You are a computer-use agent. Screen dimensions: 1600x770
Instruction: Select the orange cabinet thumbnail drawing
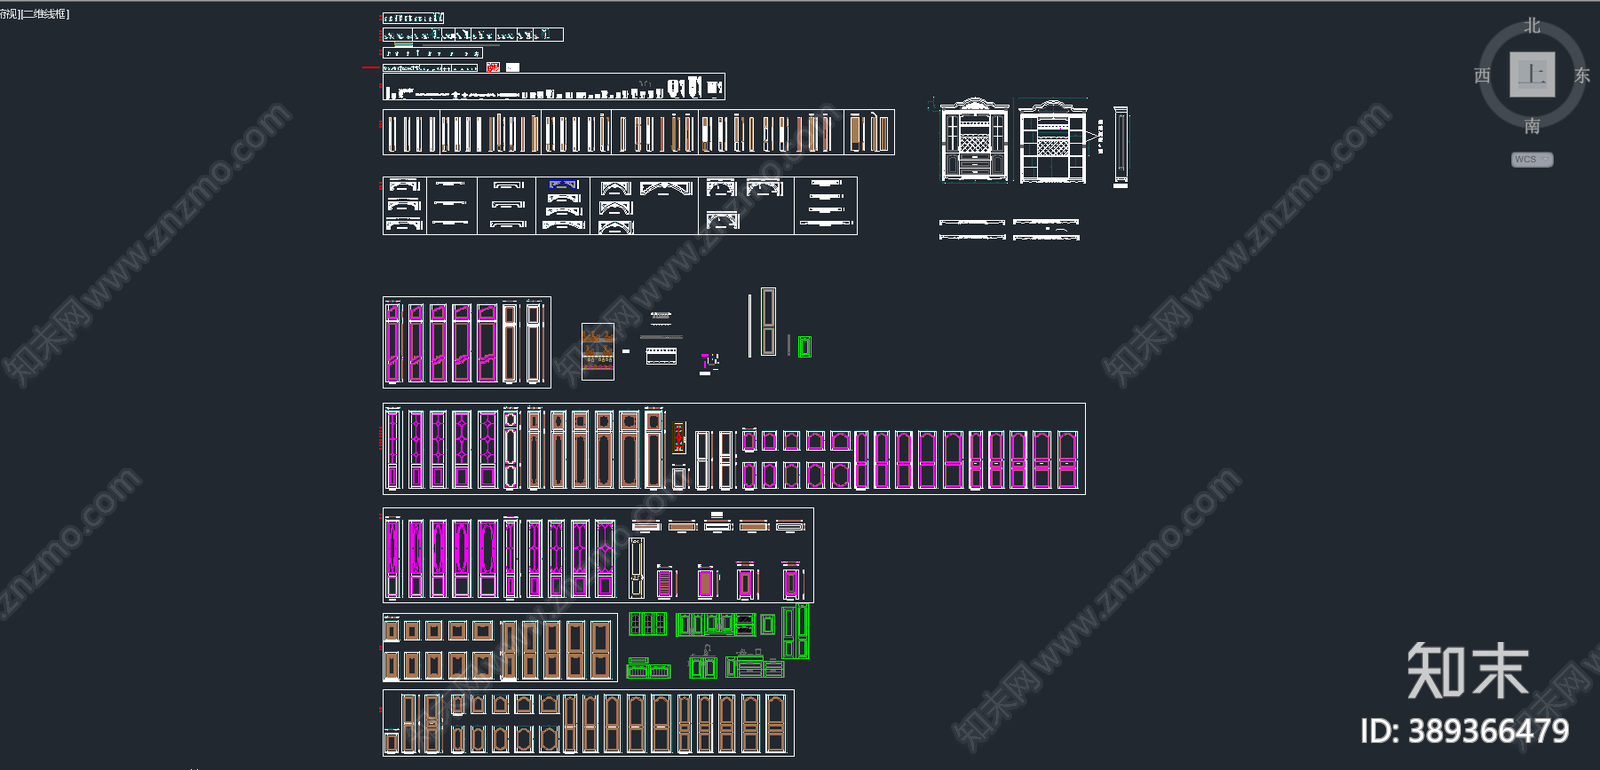598,351
